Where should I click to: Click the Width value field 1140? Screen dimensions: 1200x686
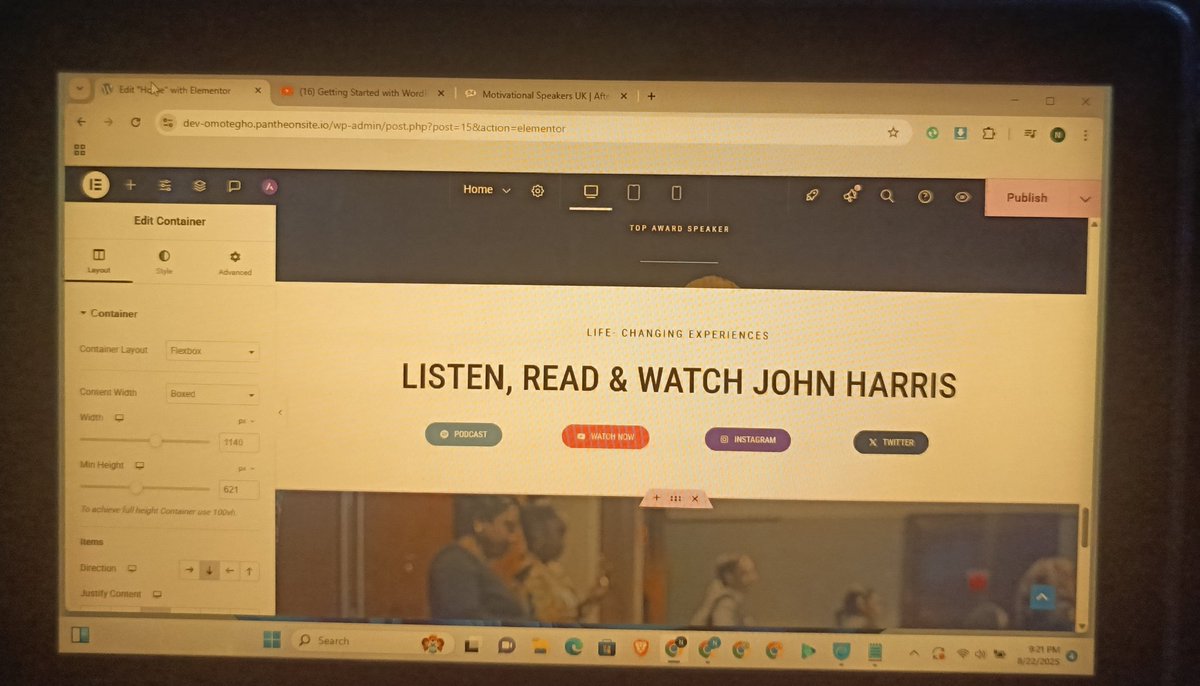(x=239, y=442)
